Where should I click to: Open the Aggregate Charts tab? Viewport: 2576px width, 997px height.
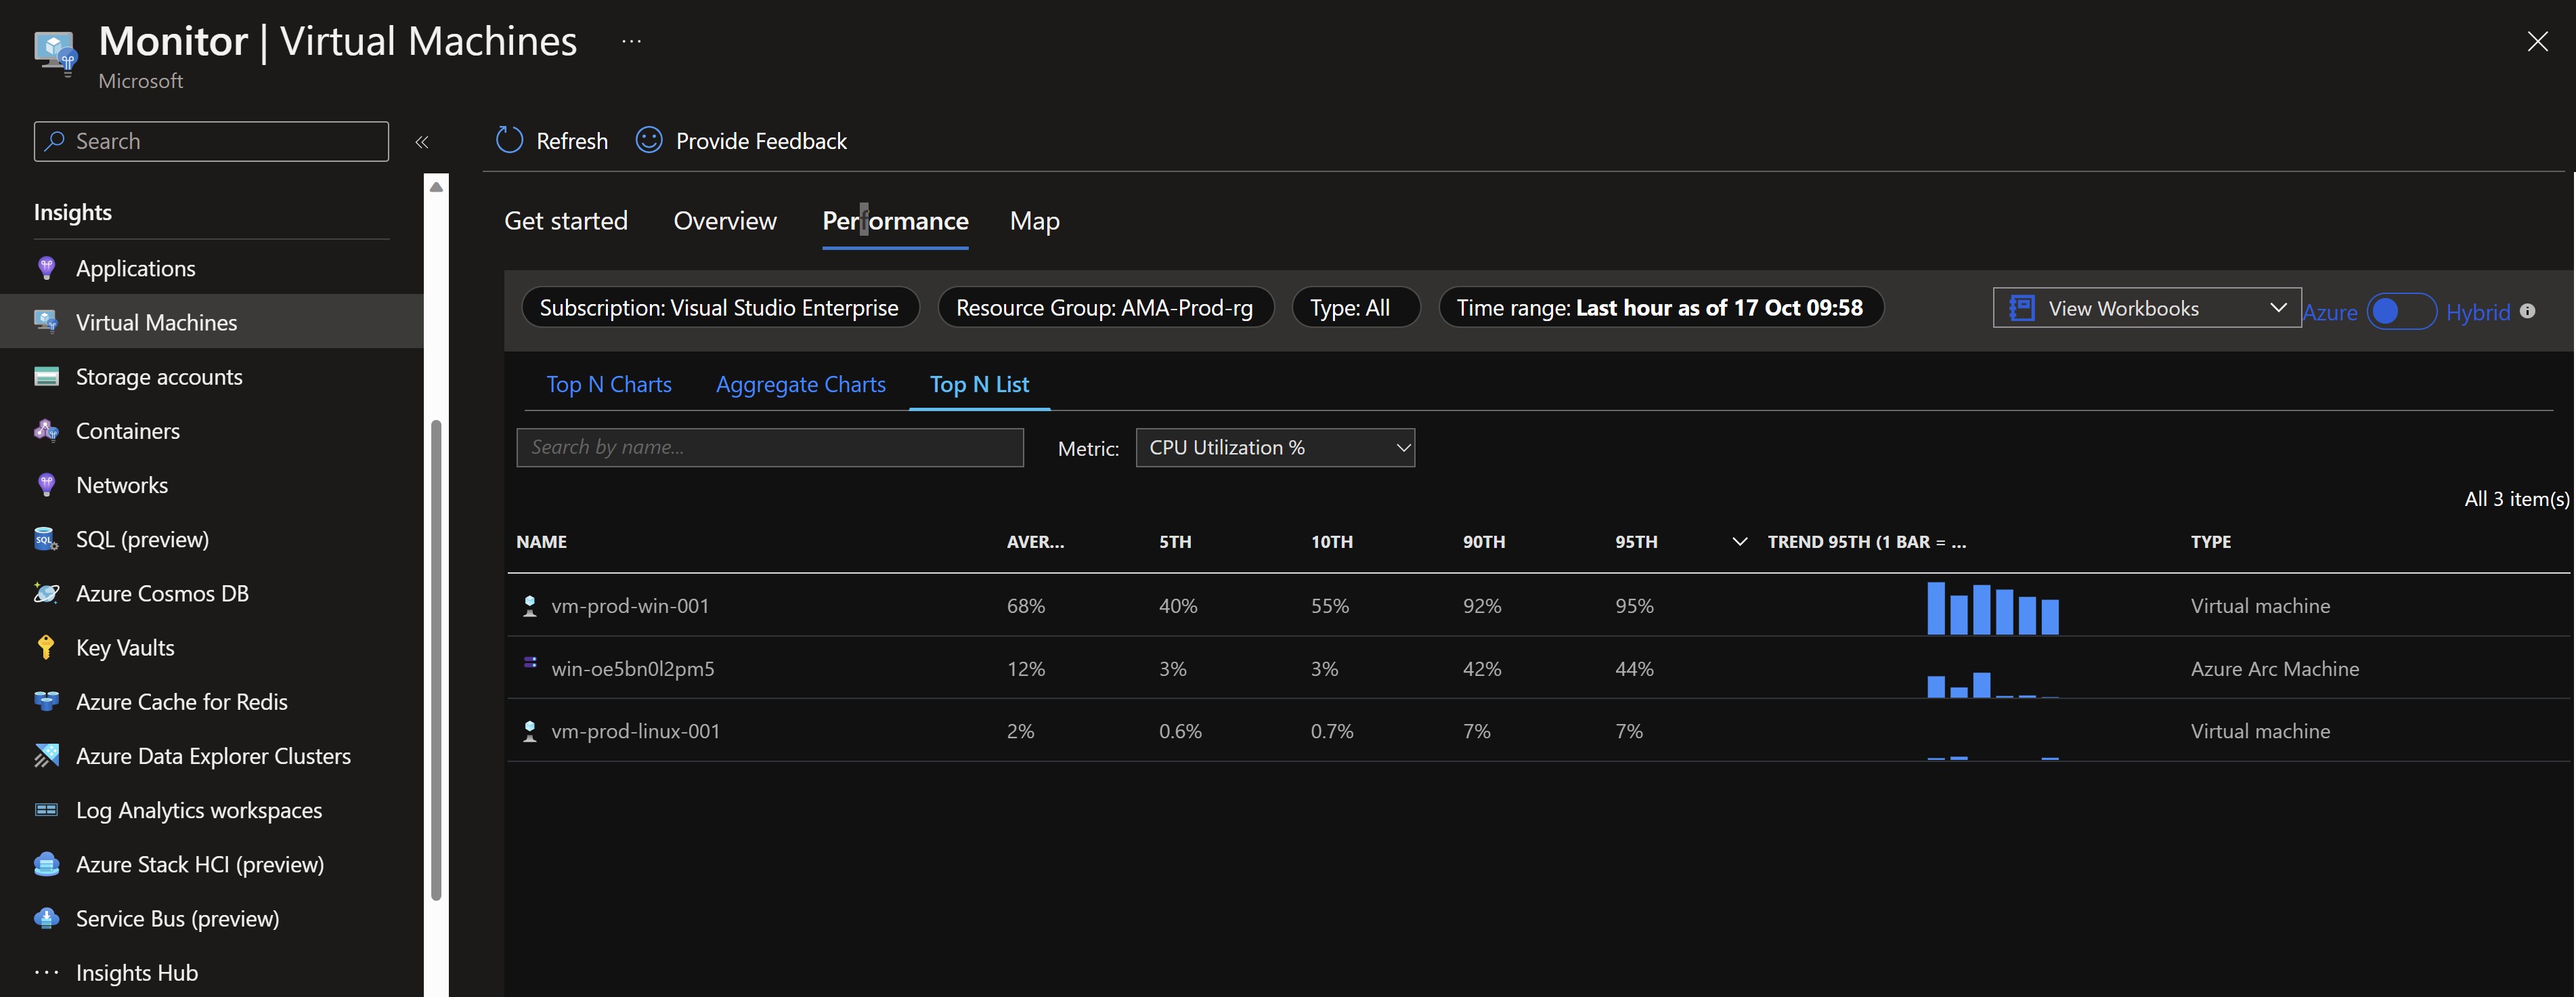pyautogui.click(x=800, y=384)
